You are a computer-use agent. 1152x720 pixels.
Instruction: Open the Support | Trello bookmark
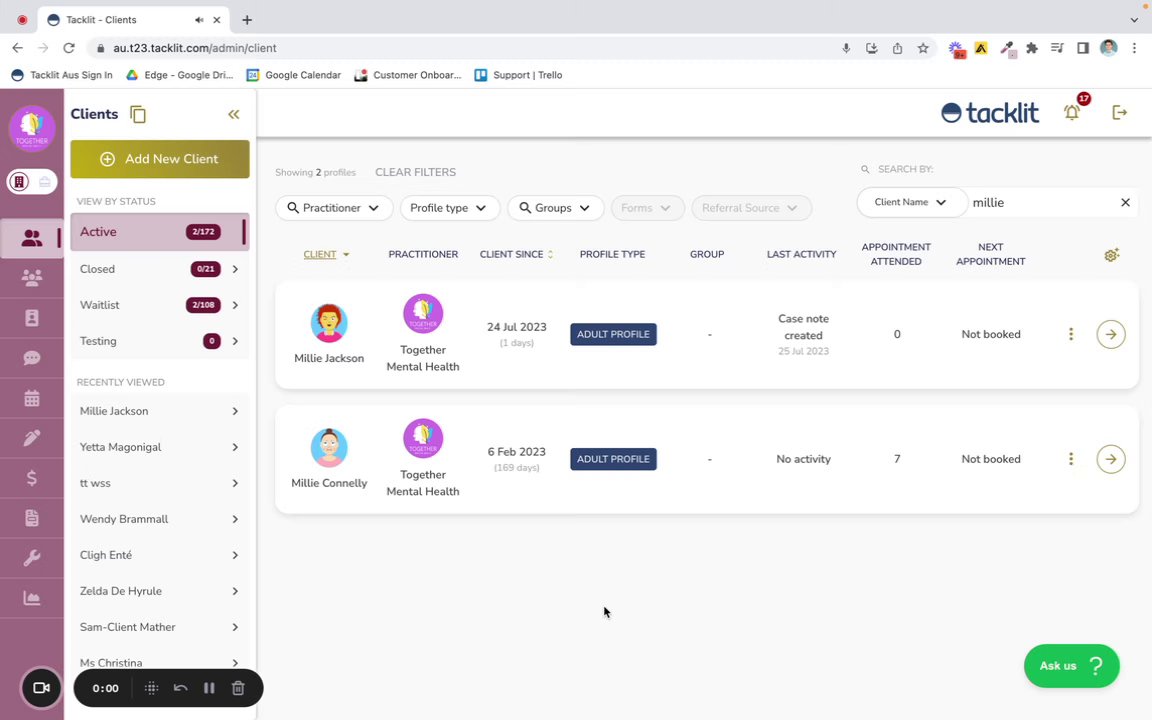click(x=519, y=75)
